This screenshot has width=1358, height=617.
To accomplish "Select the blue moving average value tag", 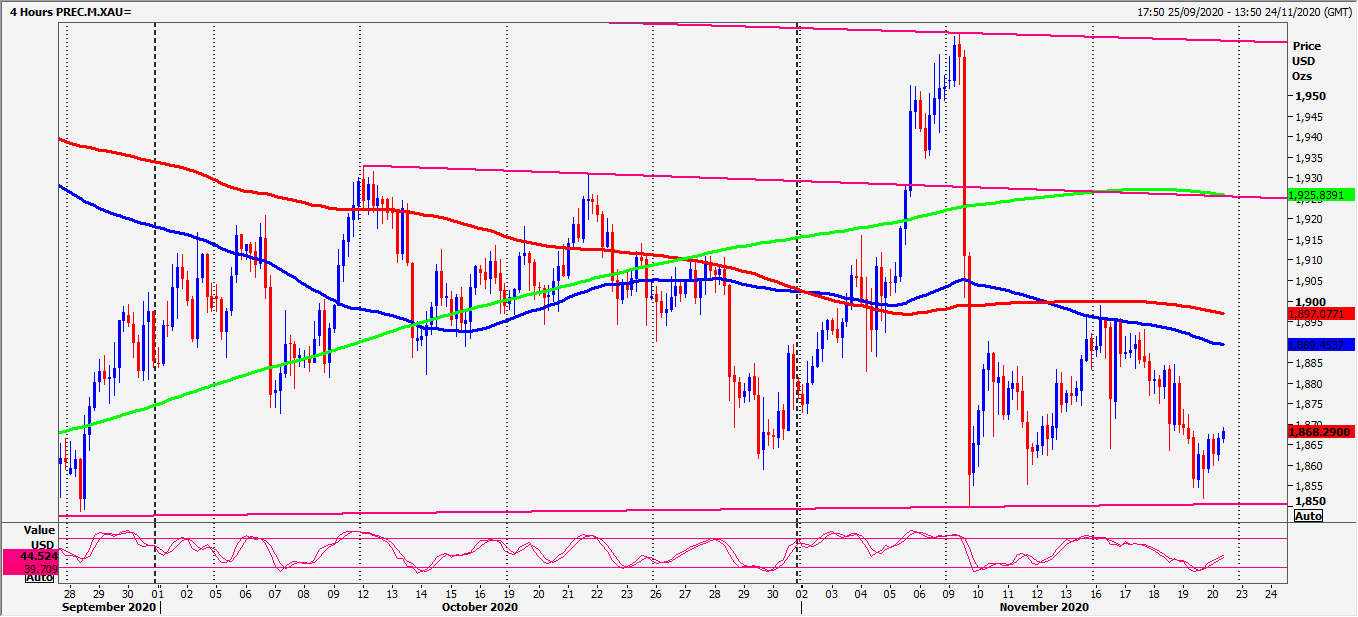I will [x=1323, y=345].
